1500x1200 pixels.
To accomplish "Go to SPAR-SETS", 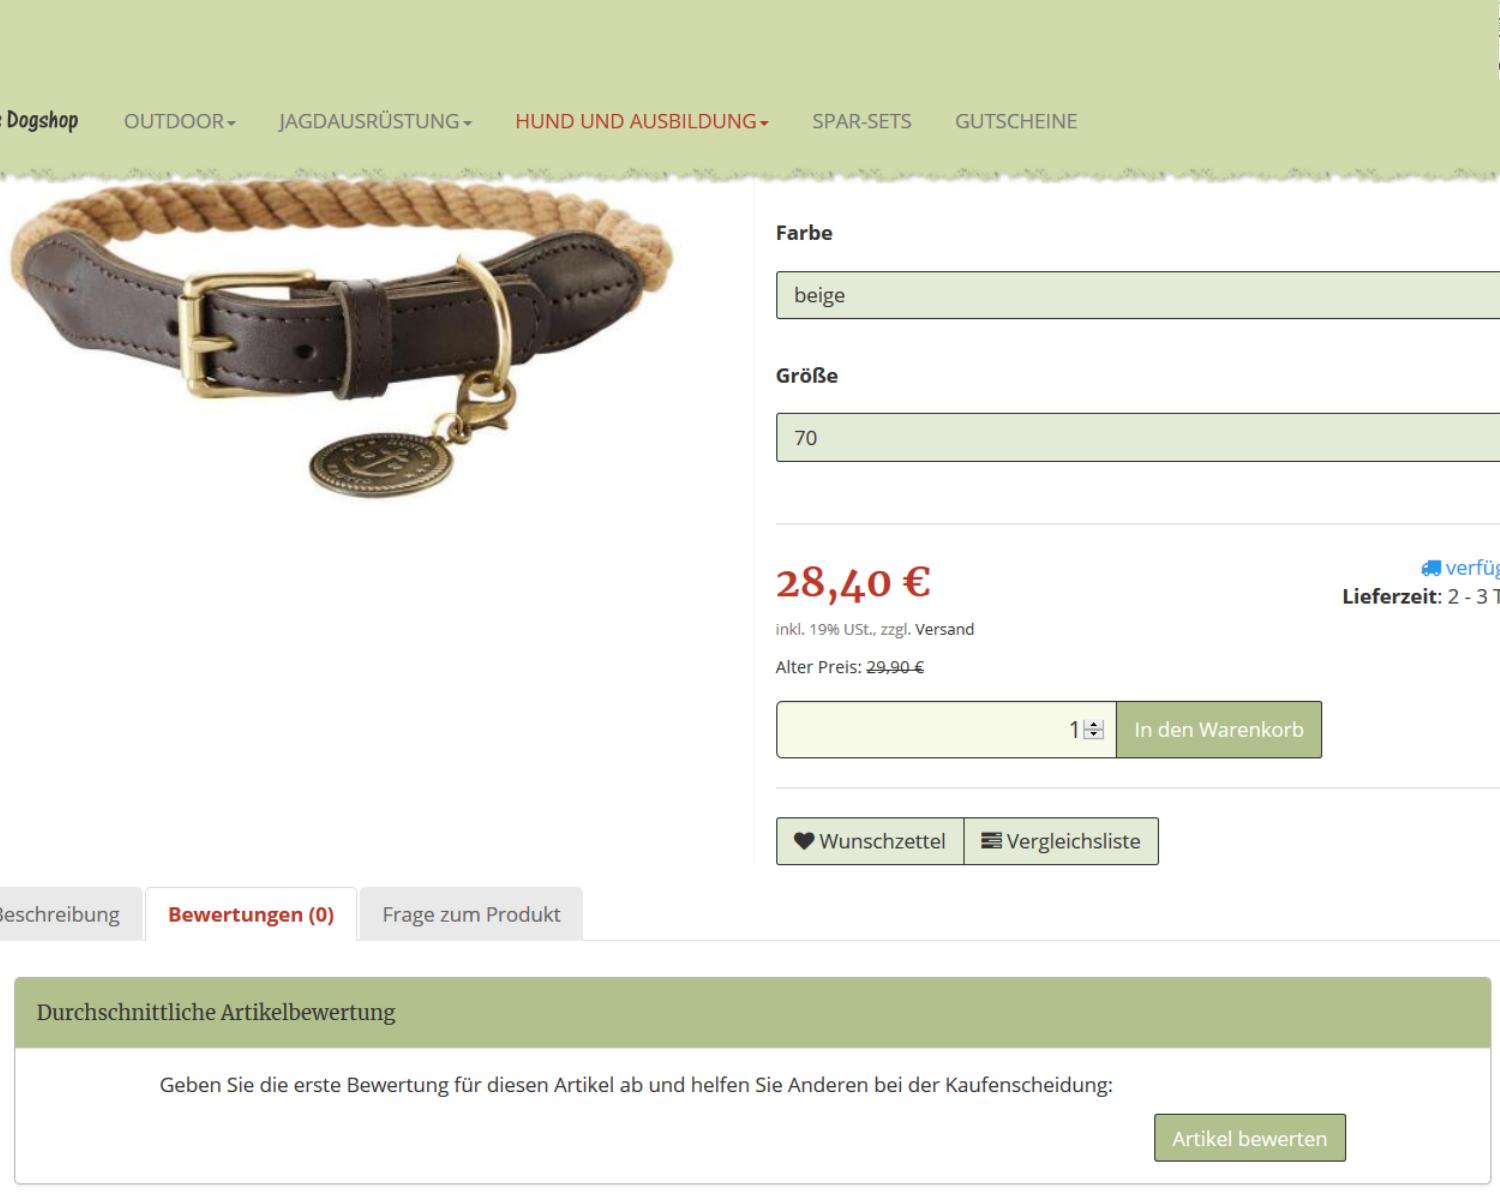I will click(862, 121).
